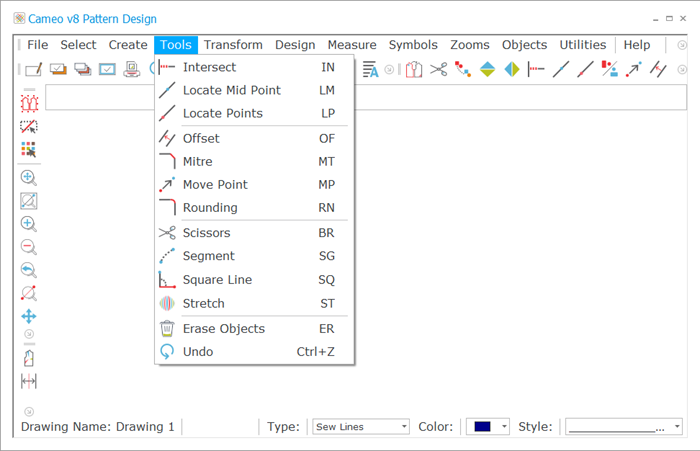Open the Color dropdown arrow

[504, 427]
